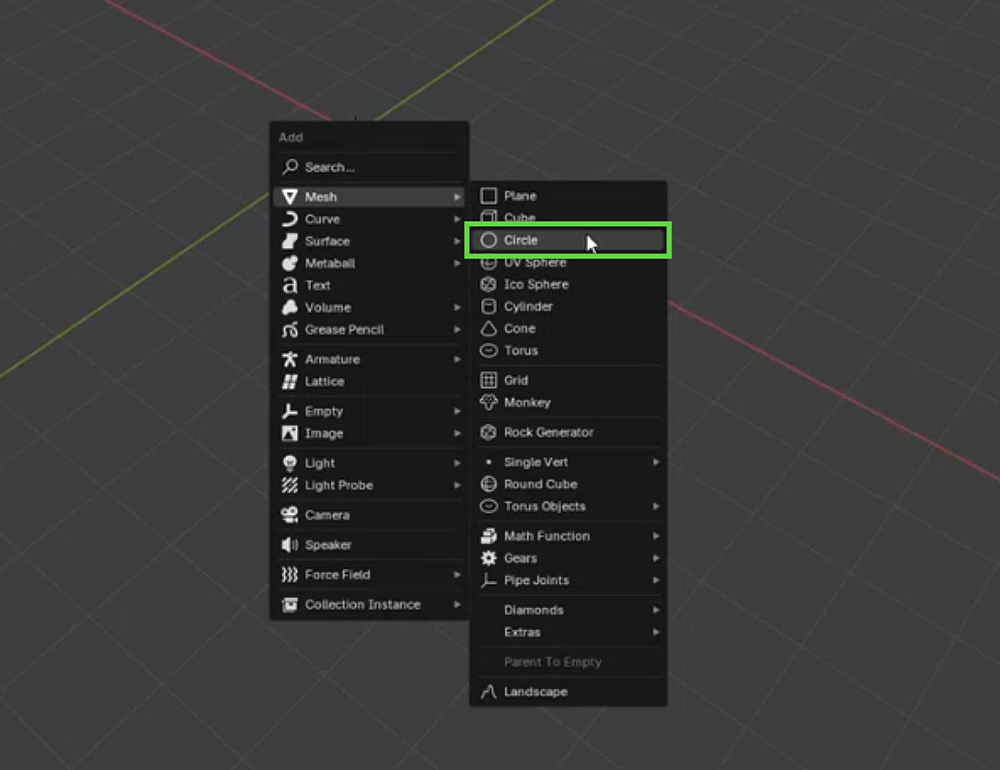Expand the Single Vert submenu arrow
Screen dimensions: 1000x770
(656, 462)
